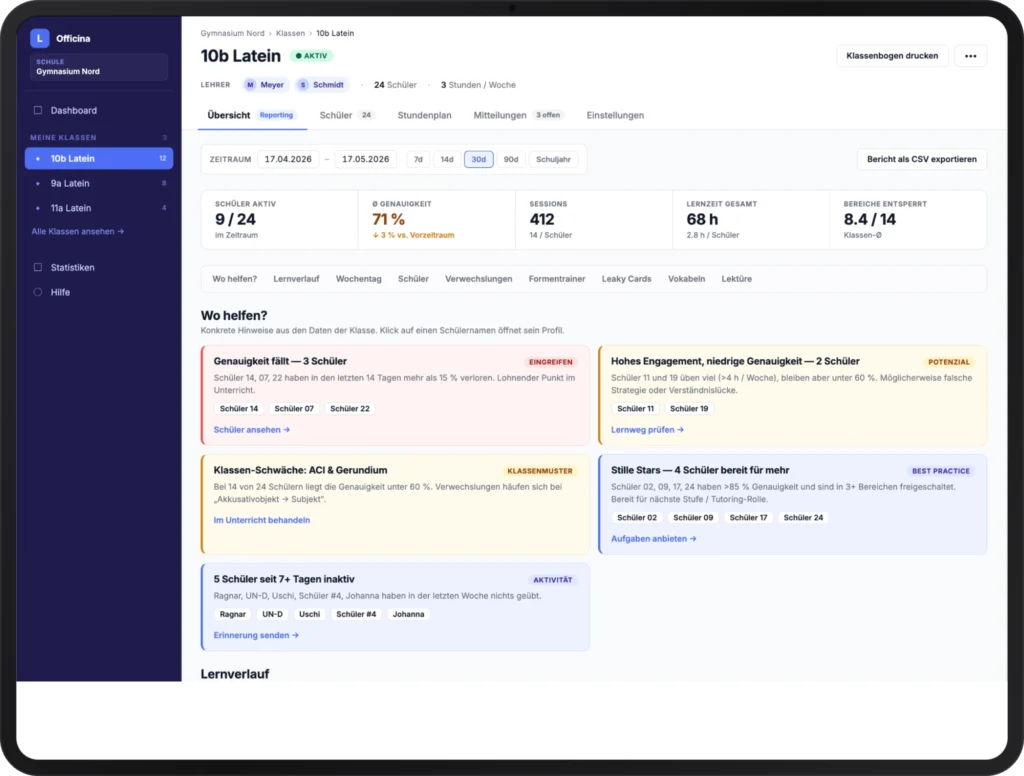Select the 7d time range
The height and width of the screenshot is (776, 1024).
click(418, 159)
